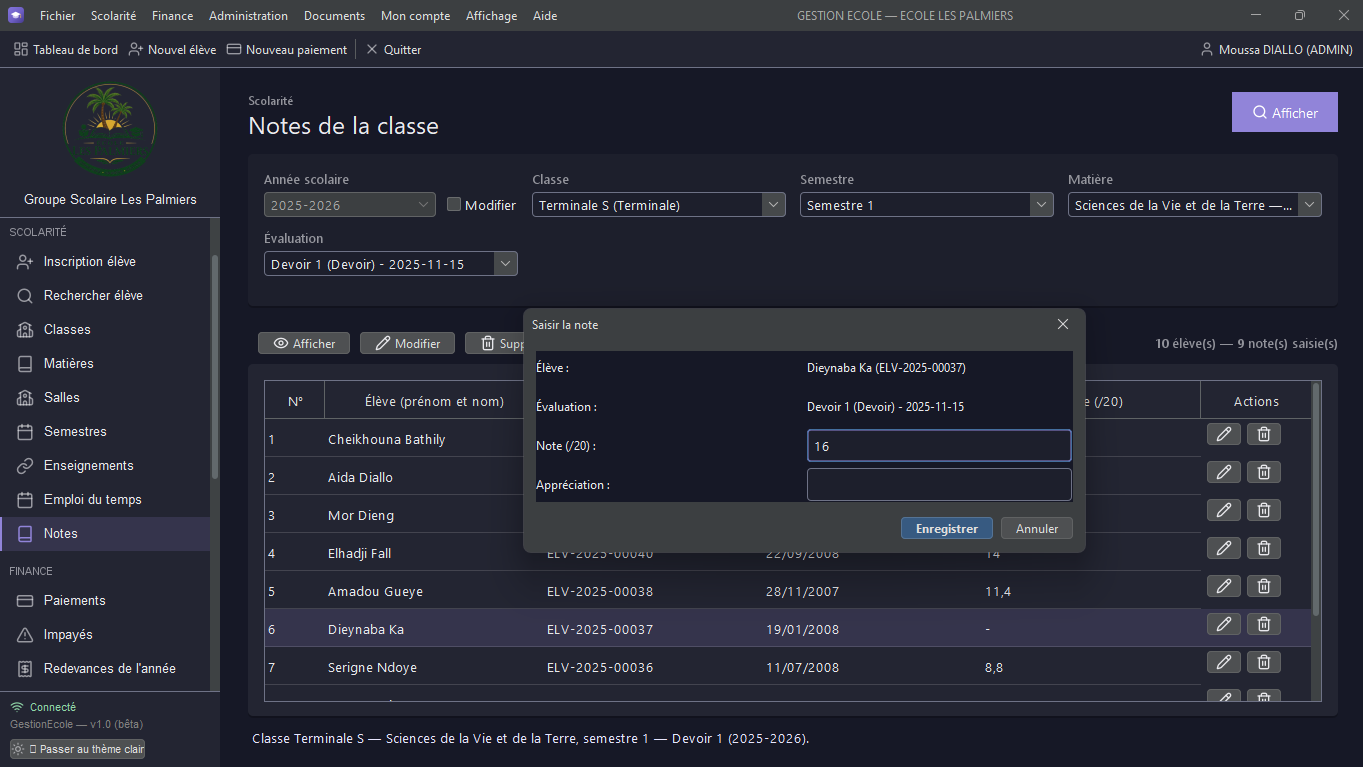Open the Administration menu
This screenshot has width=1363, height=767.
click(248, 15)
